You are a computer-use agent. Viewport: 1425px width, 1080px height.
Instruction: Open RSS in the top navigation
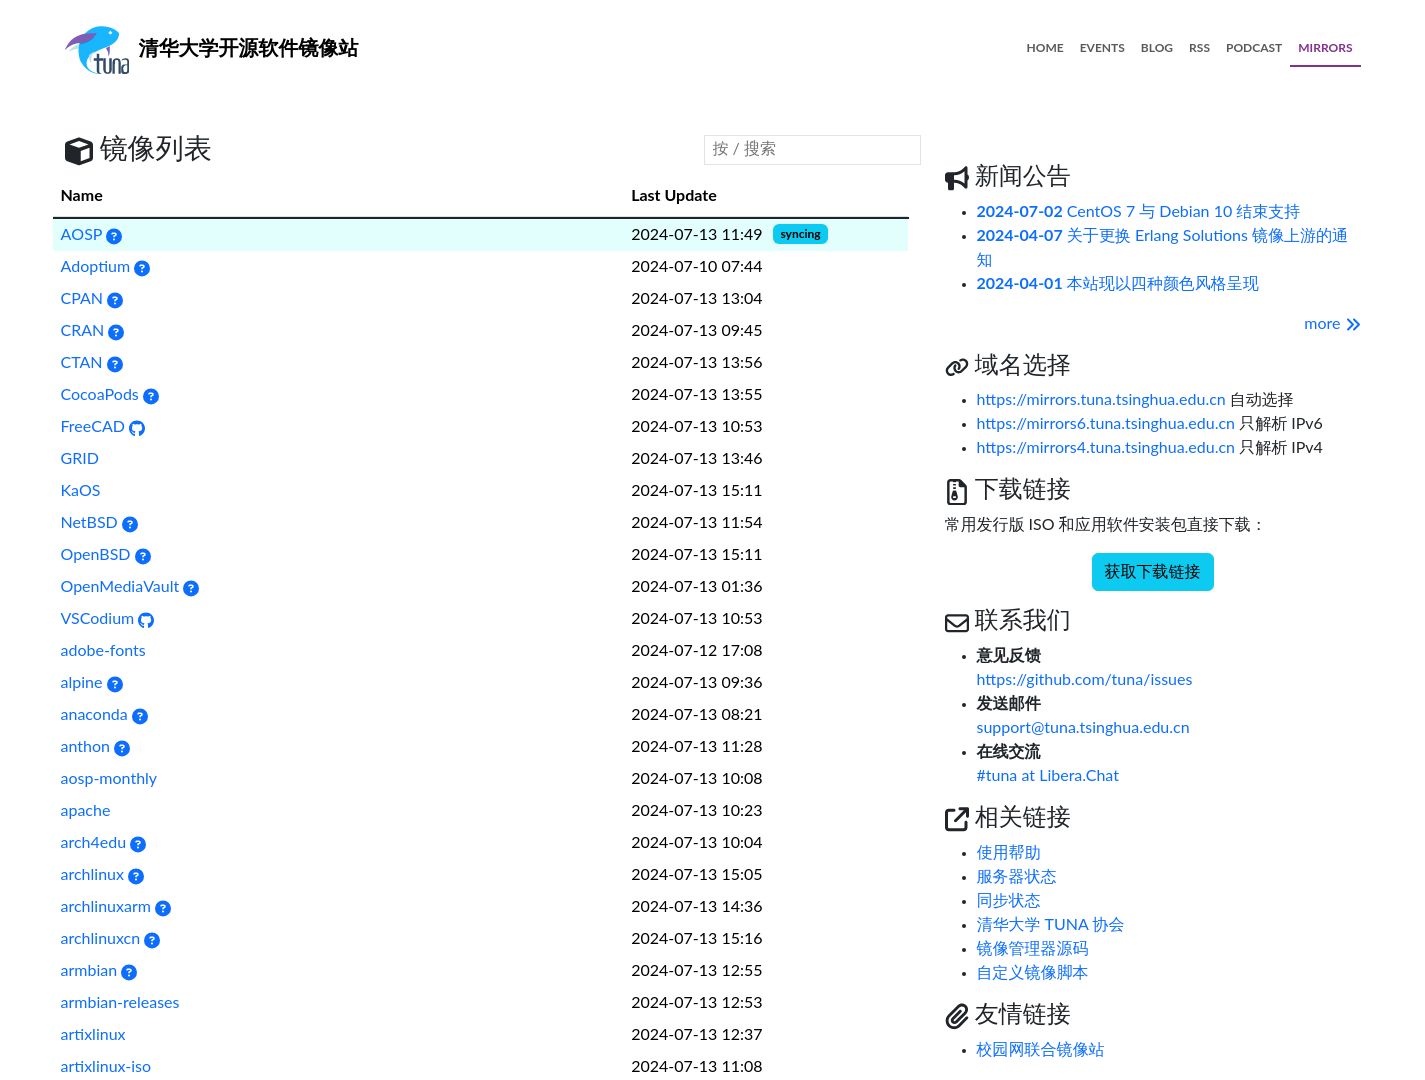point(1199,48)
